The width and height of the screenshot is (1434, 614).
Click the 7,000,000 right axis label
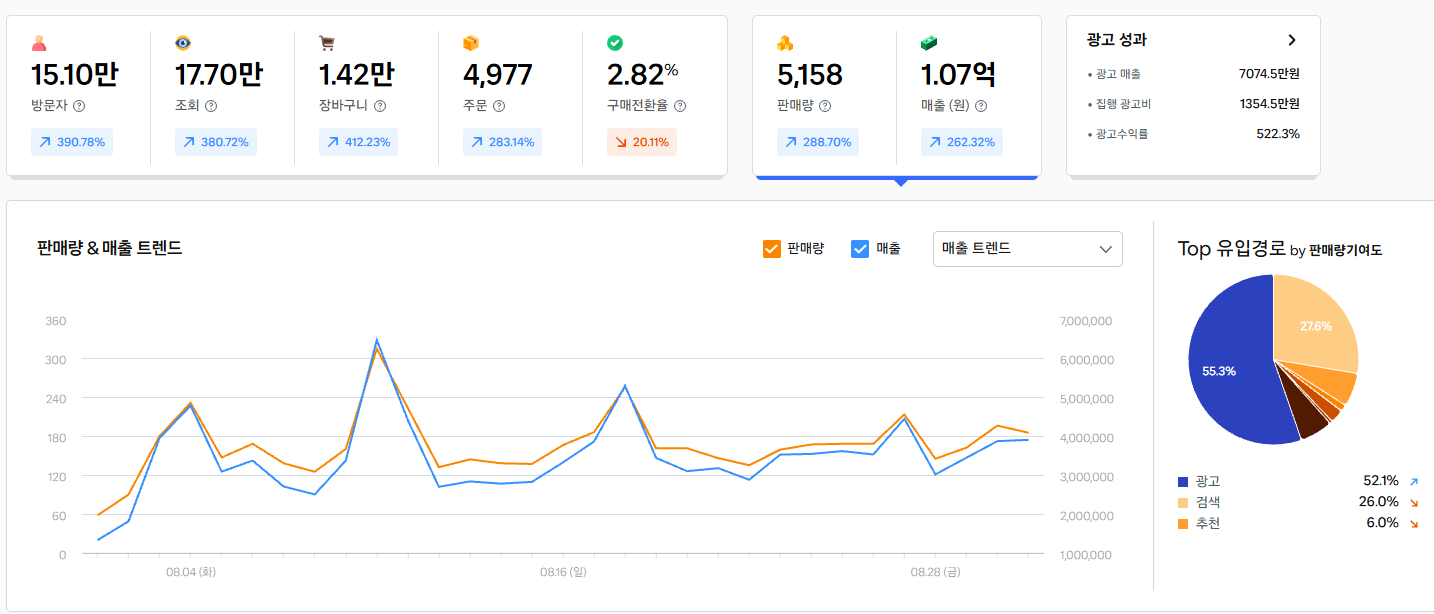point(1084,322)
